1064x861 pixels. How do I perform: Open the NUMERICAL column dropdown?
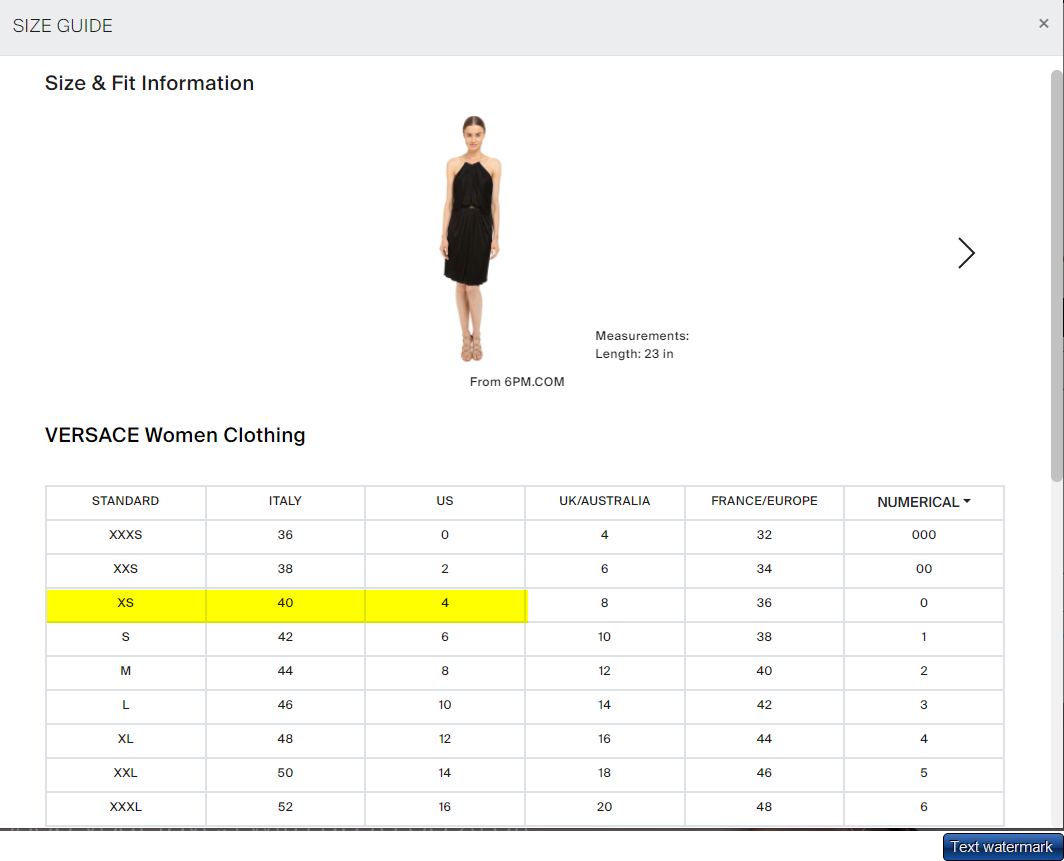point(924,502)
